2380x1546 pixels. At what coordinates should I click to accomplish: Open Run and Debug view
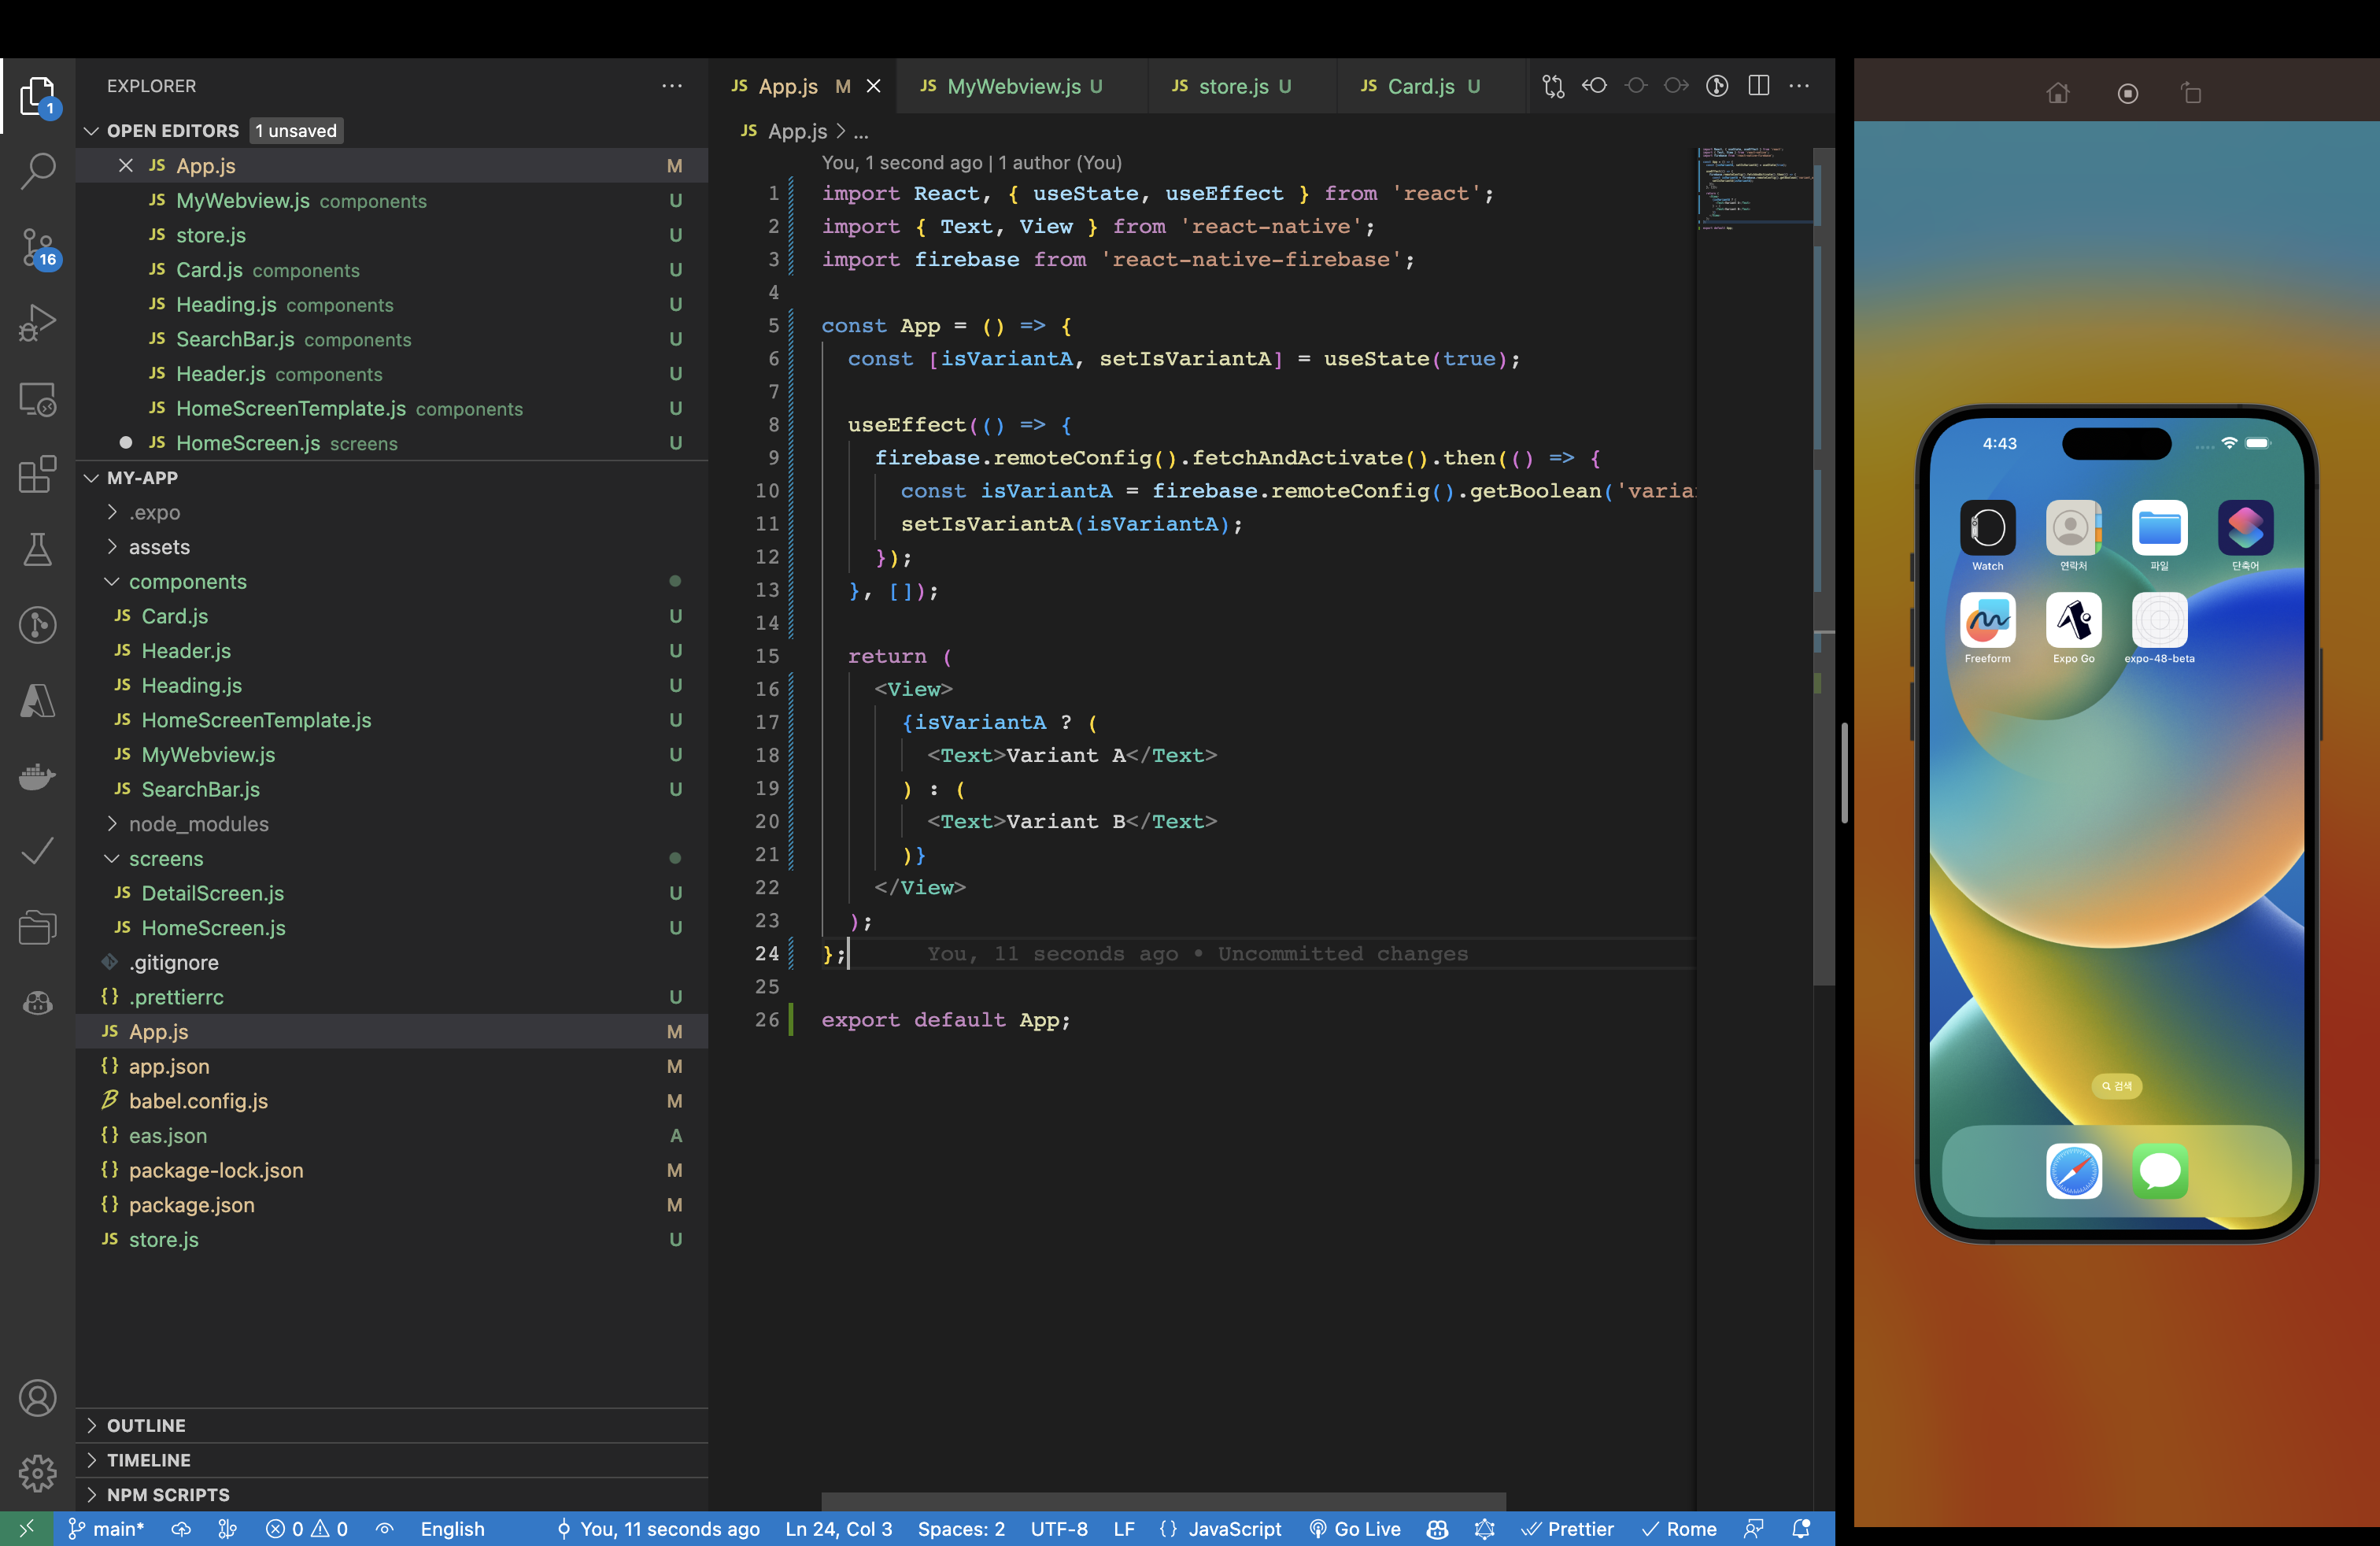tap(38, 323)
